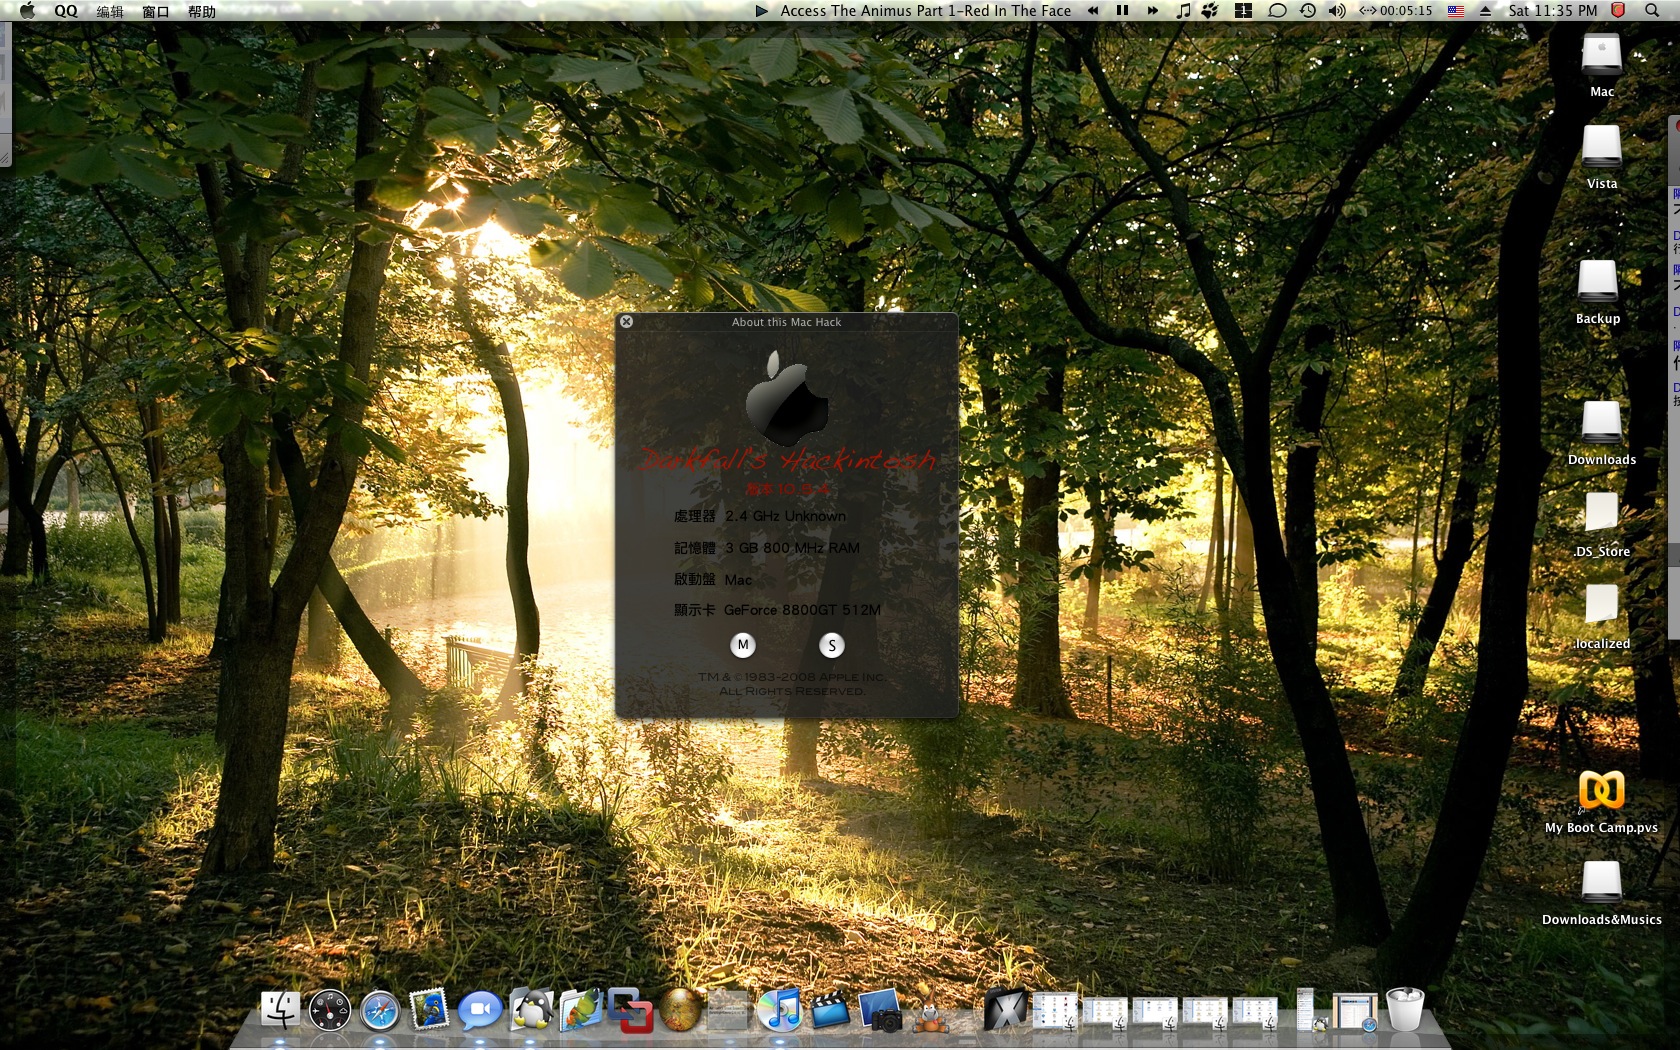Select the Backup drive on desktop

pos(1597,282)
